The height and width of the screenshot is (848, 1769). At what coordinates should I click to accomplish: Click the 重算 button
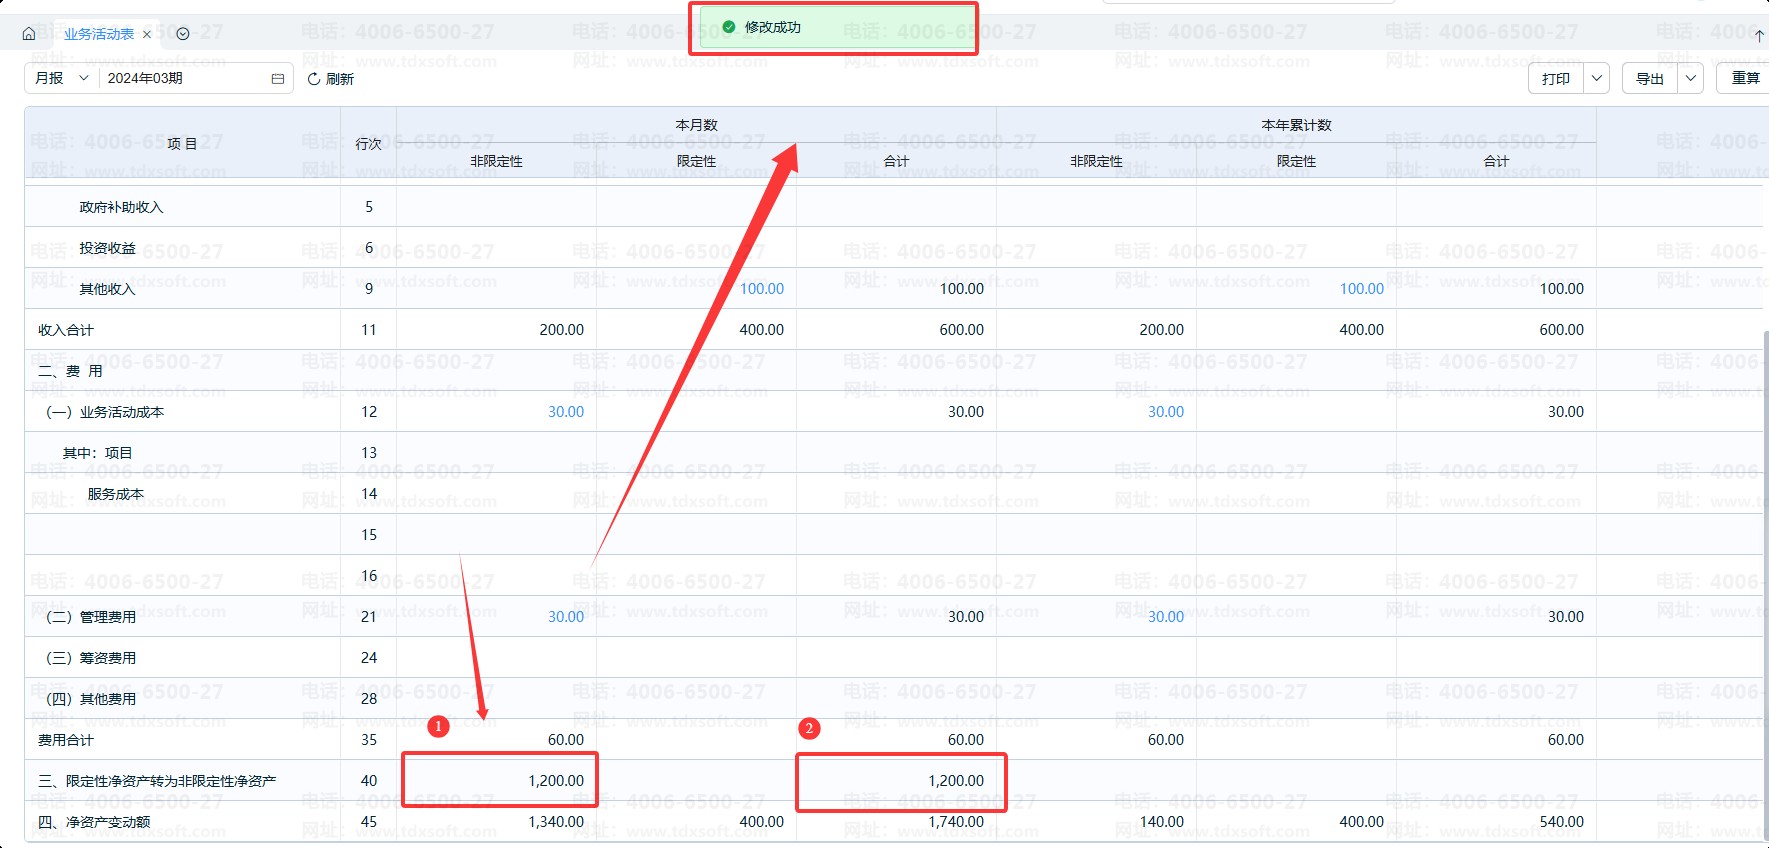point(1745,78)
